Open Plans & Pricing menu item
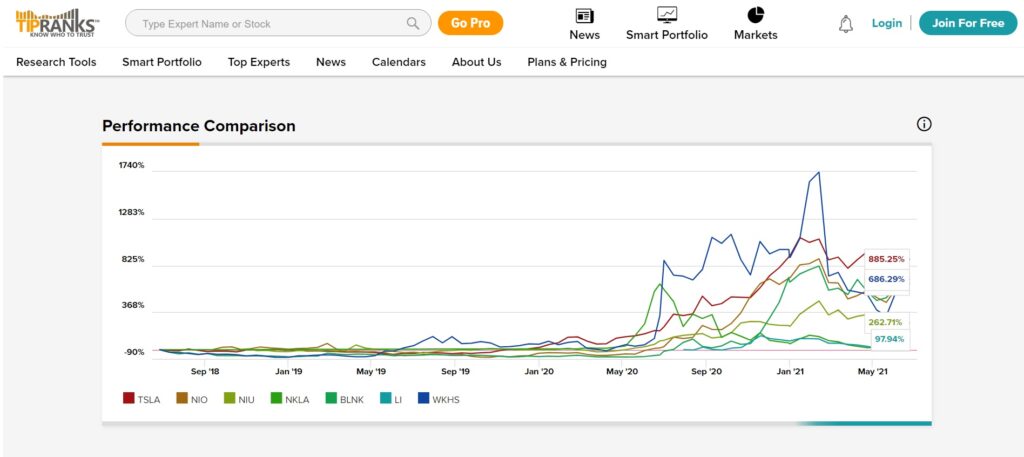Image resolution: width=1024 pixels, height=457 pixels. tap(567, 62)
